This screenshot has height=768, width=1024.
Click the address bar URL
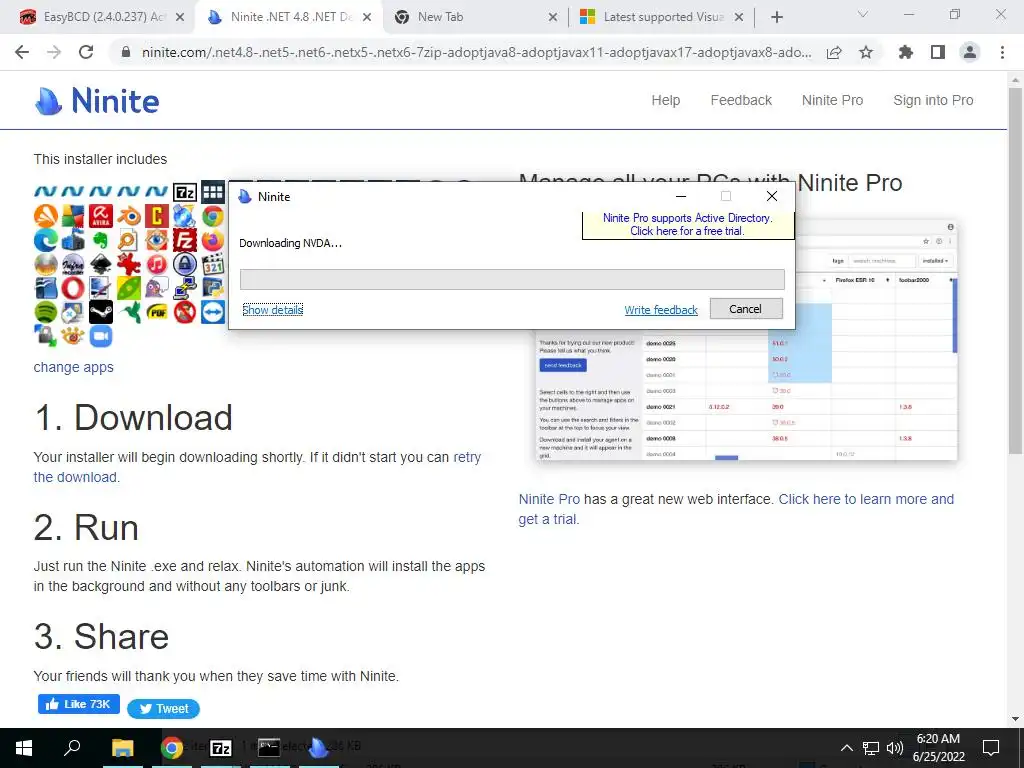tap(477, 52)
